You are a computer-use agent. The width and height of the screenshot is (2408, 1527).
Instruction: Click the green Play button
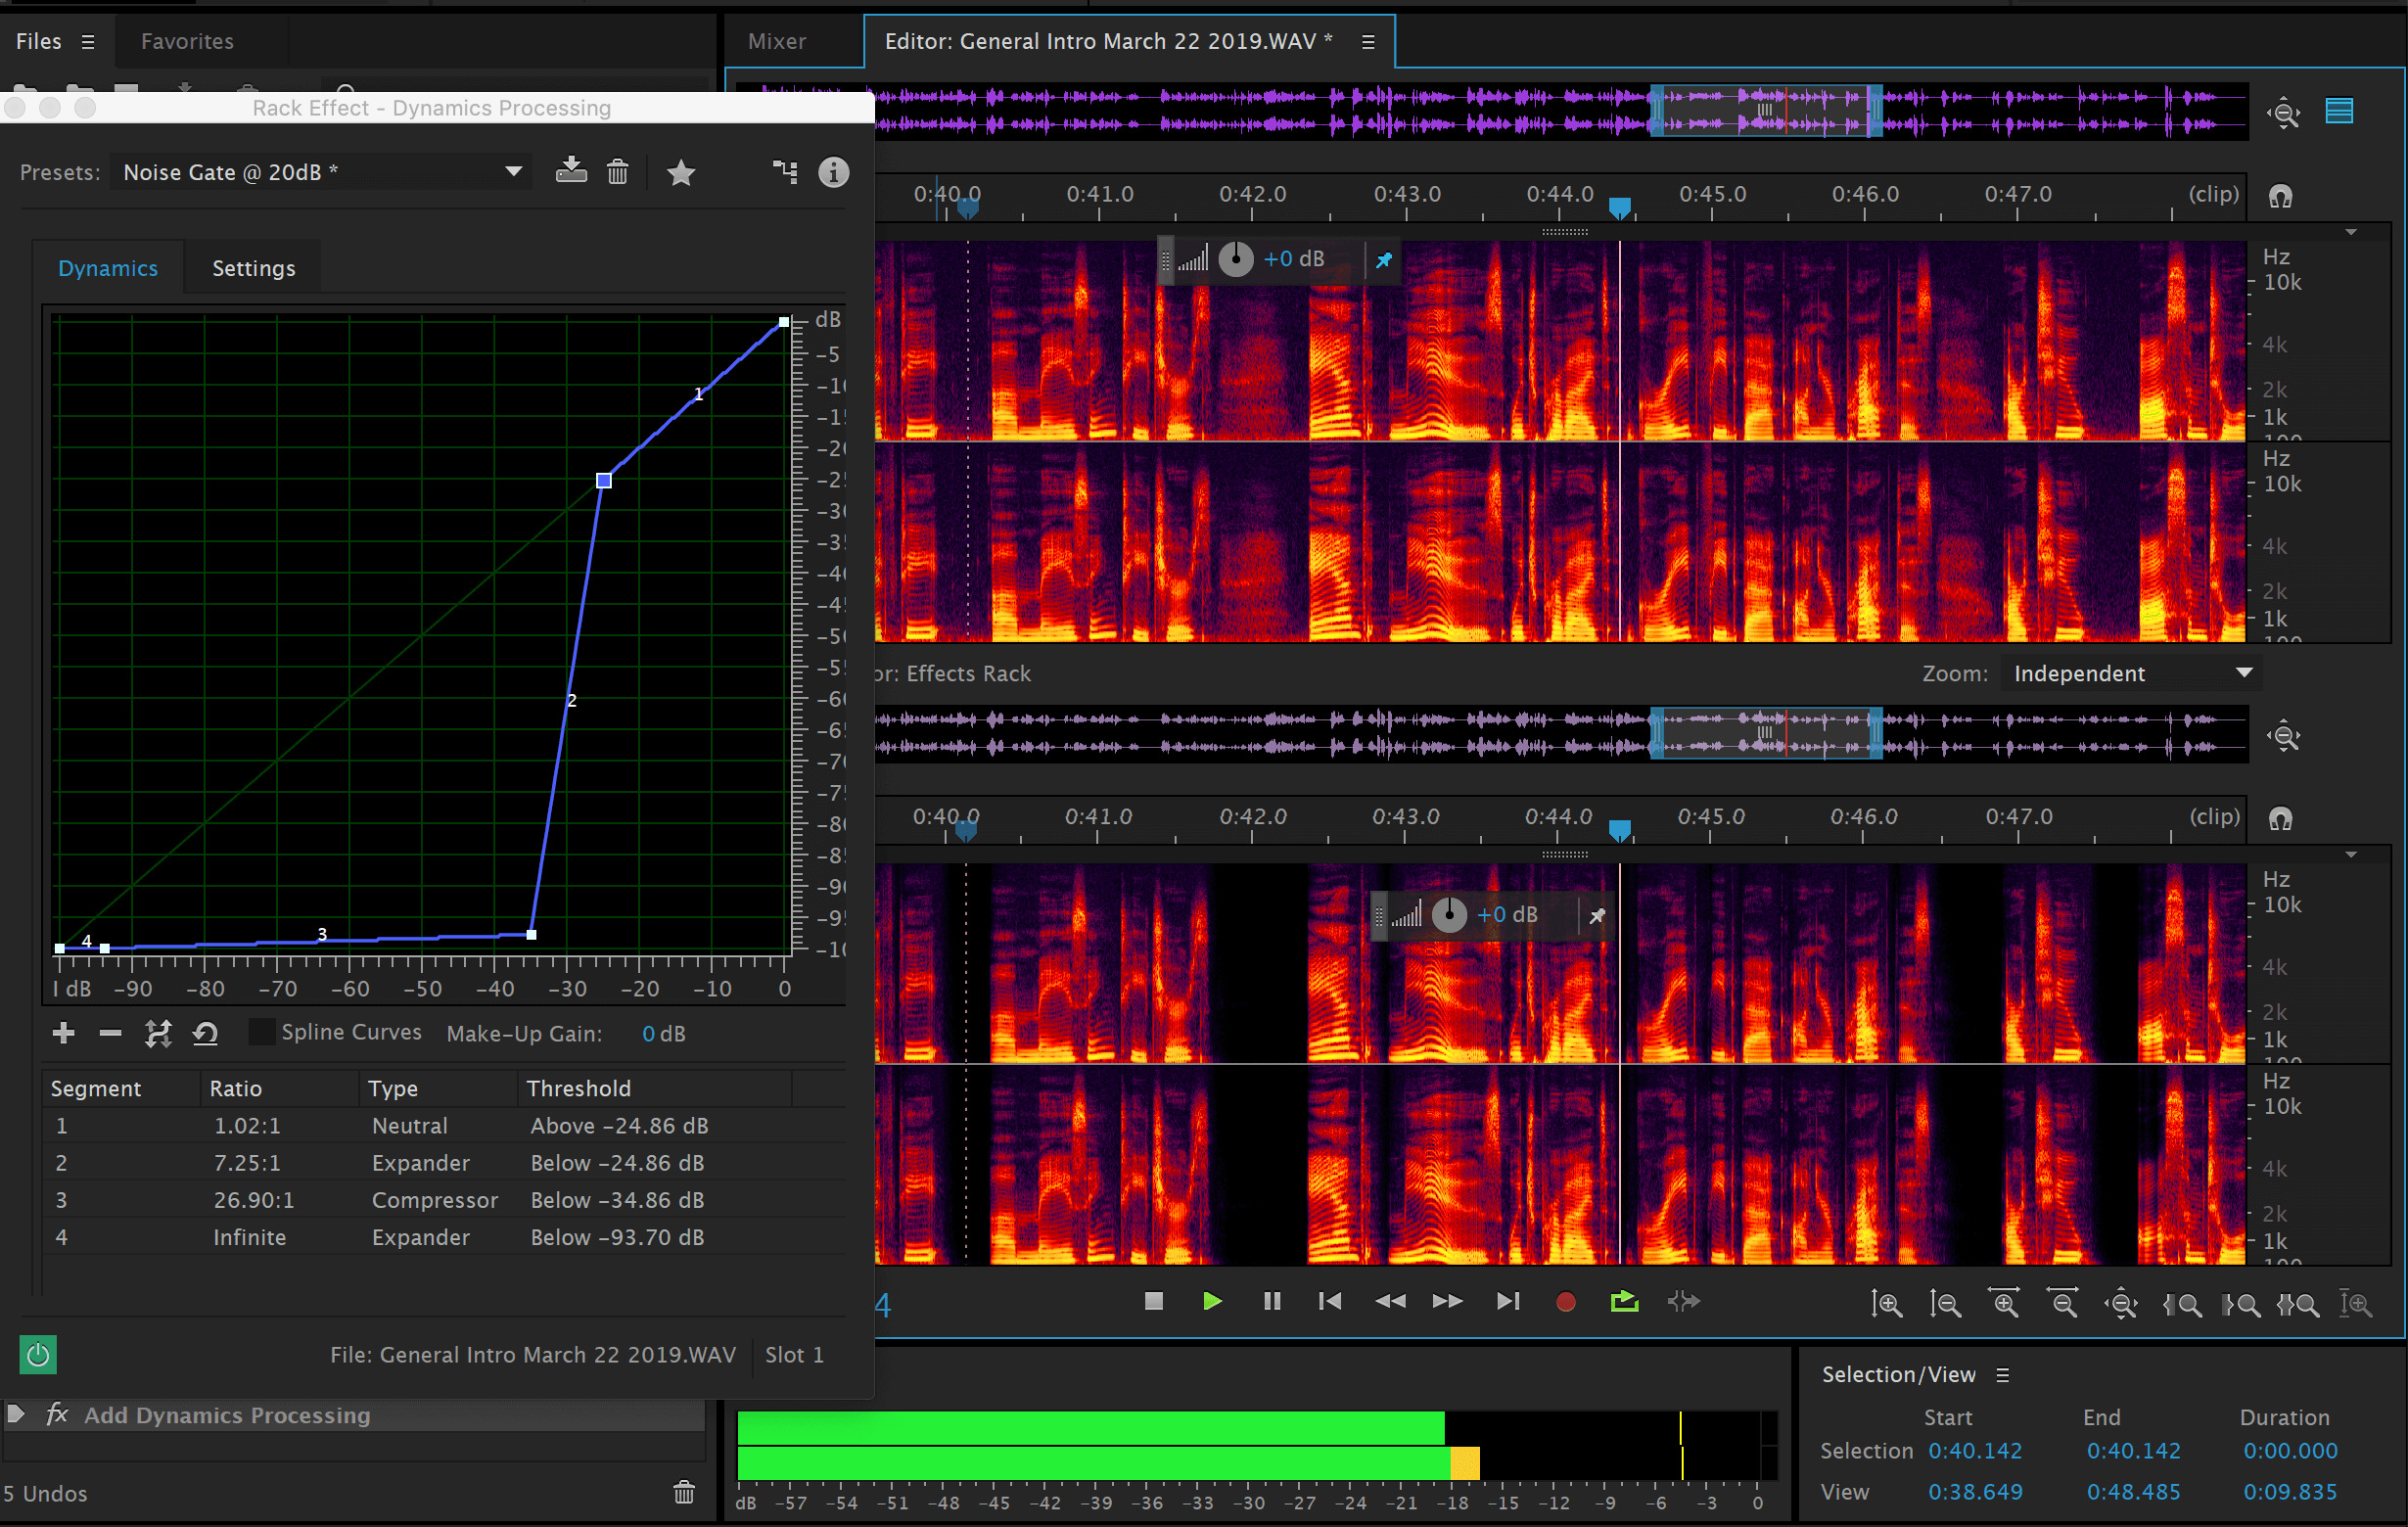point(1212,1301)
